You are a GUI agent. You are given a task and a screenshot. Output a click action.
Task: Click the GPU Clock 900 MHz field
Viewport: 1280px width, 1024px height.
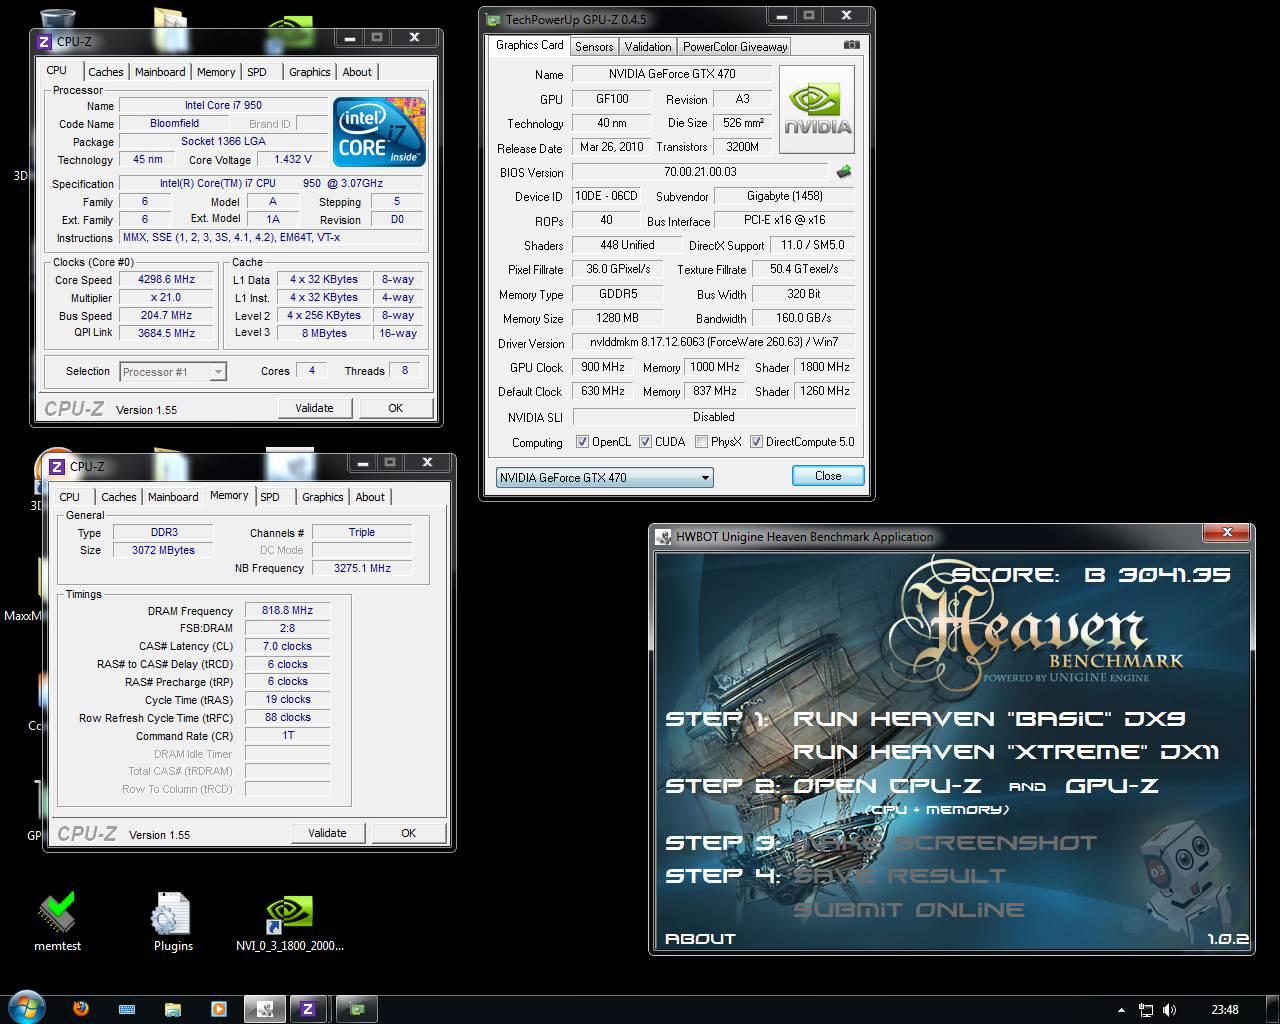coord(603,367)
